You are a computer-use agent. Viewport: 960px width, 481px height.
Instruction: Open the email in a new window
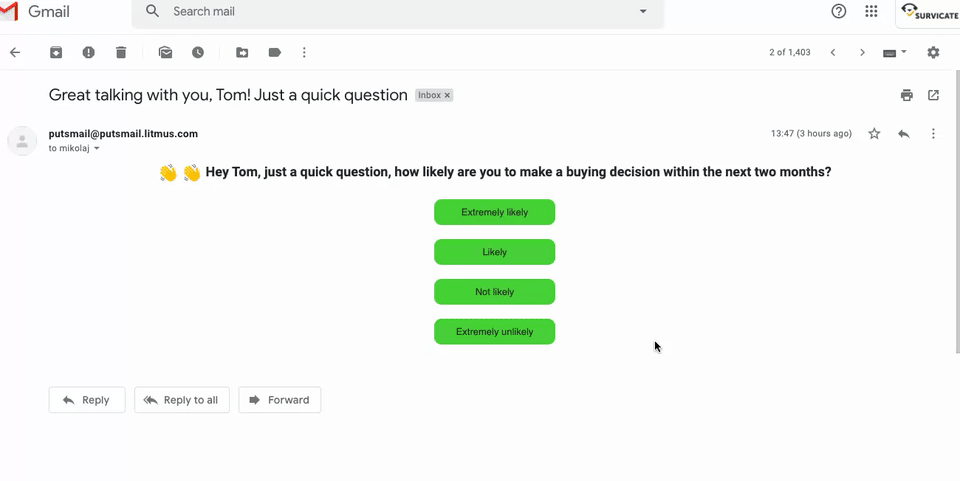pos(933,95)
